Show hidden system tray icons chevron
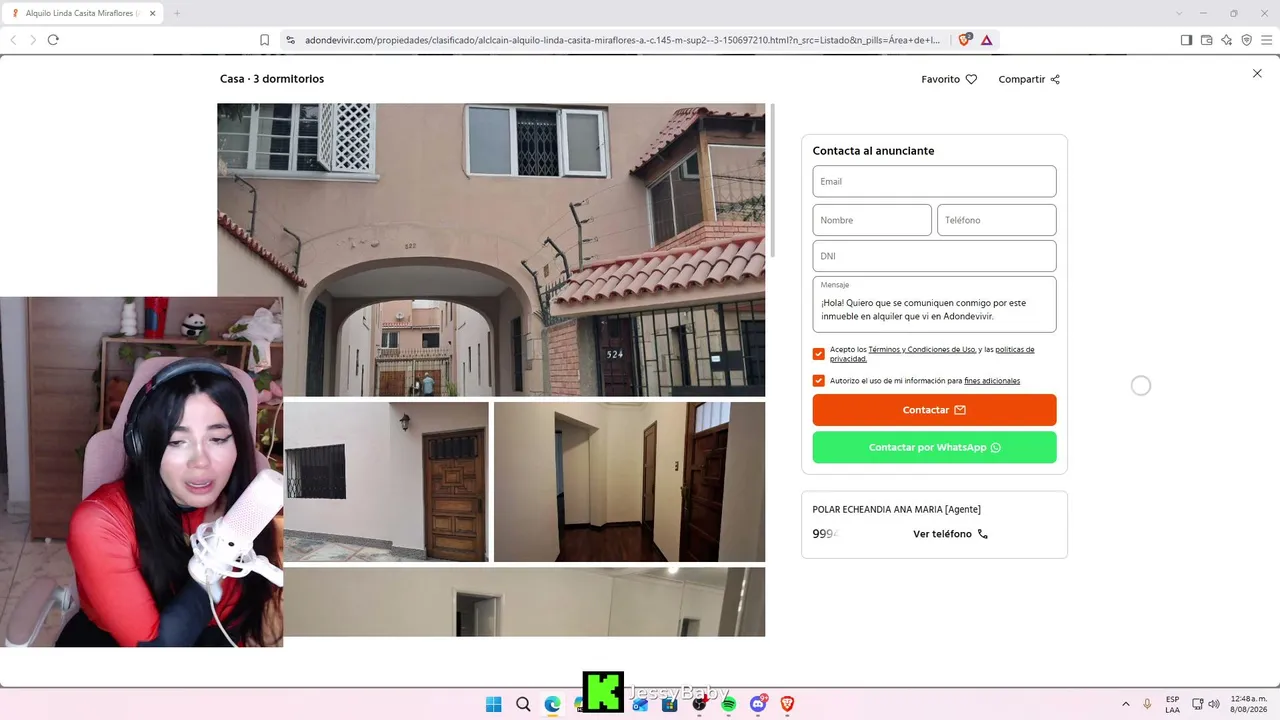 (1126, 704)
